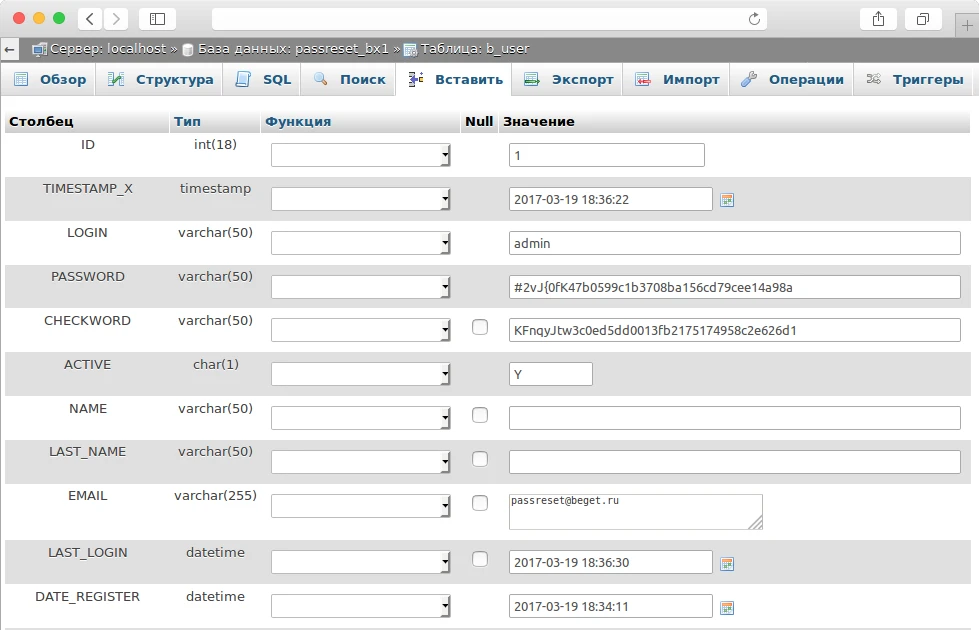Enable Null checkbox for LAST_NAME row

click(480, 458)
